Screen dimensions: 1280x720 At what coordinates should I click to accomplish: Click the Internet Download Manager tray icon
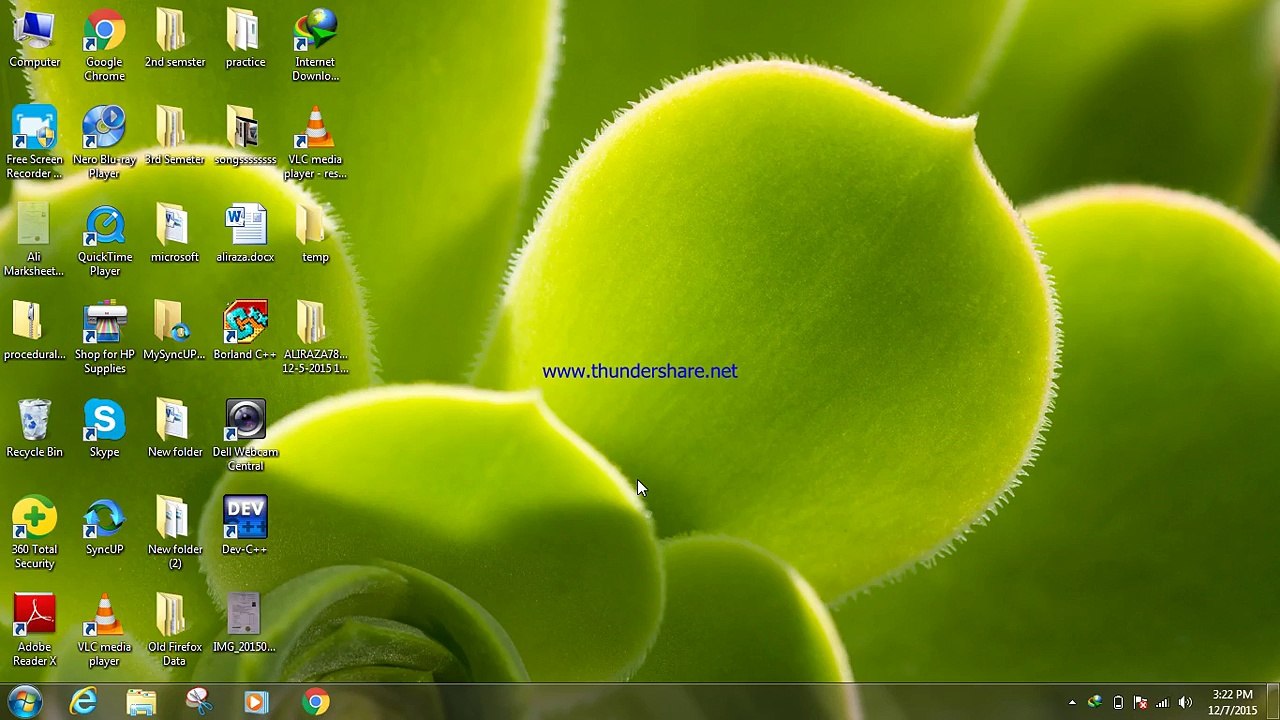[x=1095, y=703]
